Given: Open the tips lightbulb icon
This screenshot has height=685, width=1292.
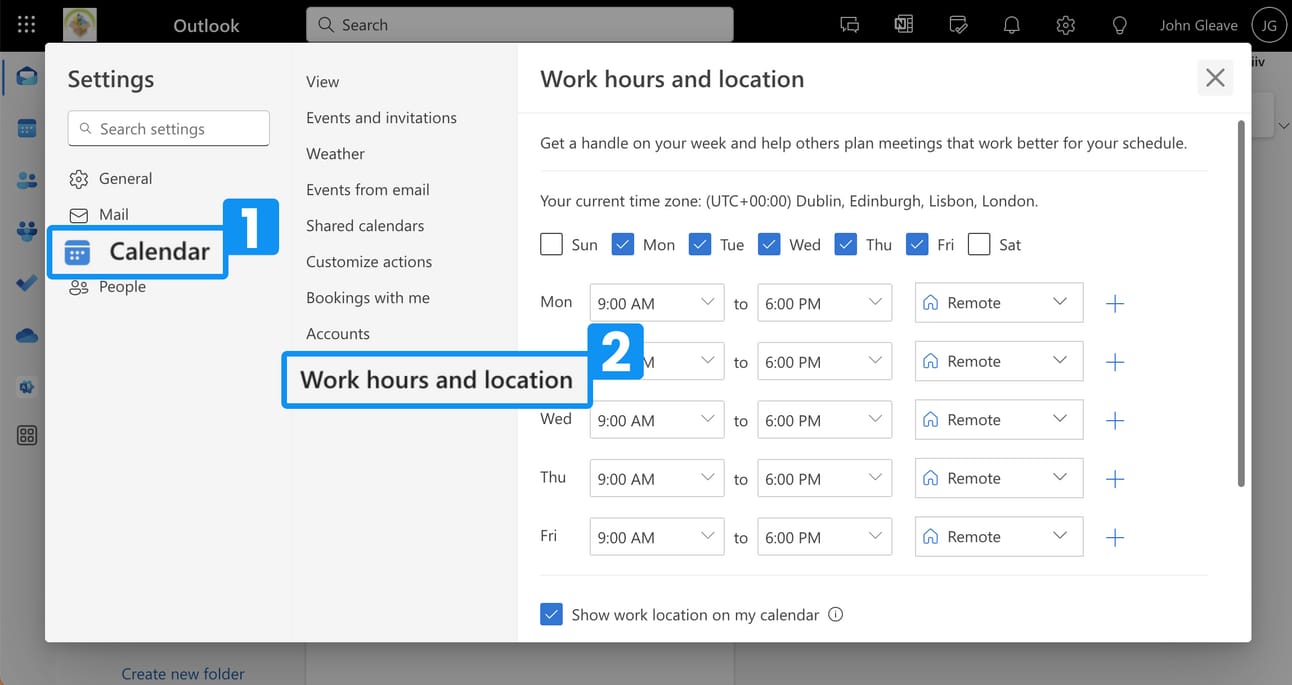Looking at the screenshot, I should coord(1120,25).
